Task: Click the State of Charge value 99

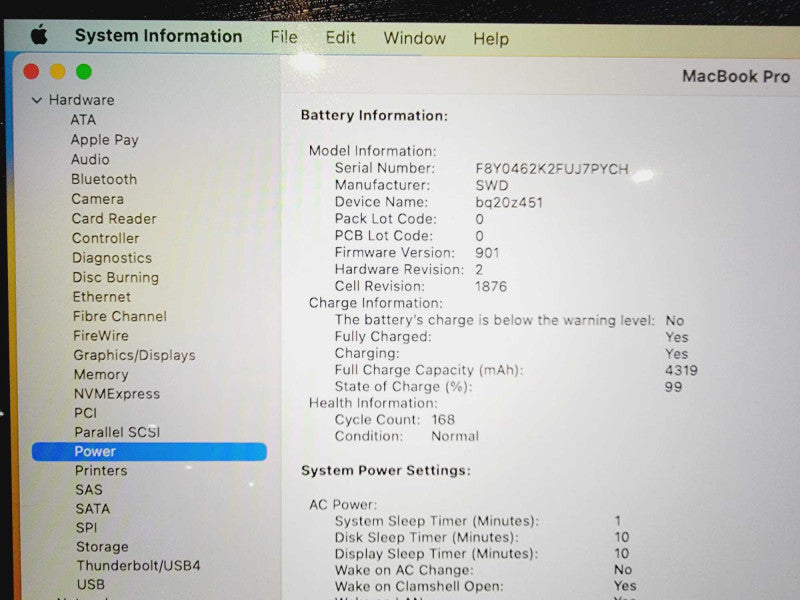Action: (x=673, y=387)
